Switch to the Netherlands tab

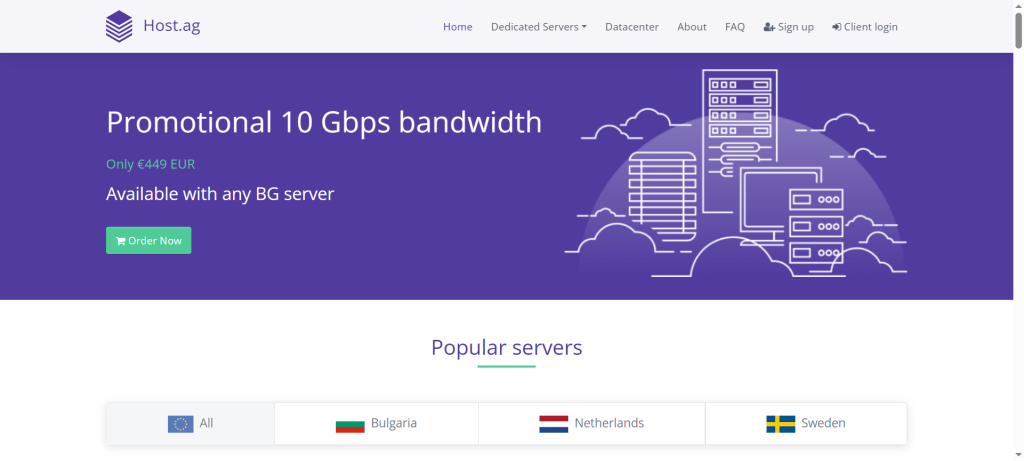592,424
